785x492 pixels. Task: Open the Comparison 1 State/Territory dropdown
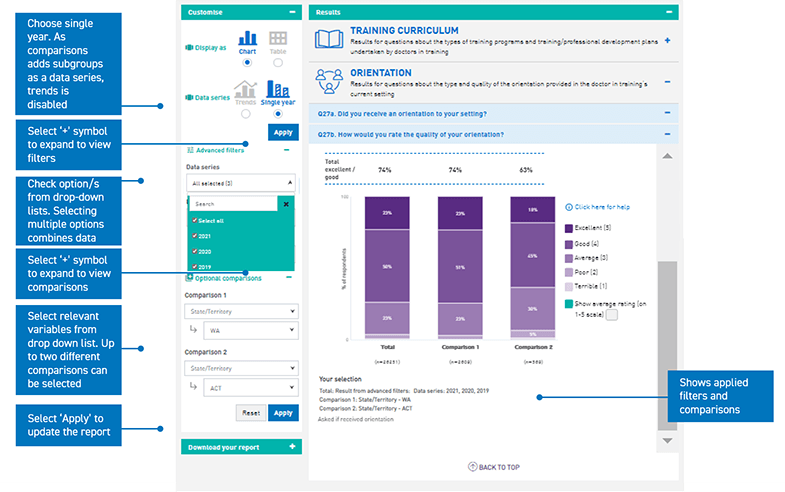tap(241, 311)
